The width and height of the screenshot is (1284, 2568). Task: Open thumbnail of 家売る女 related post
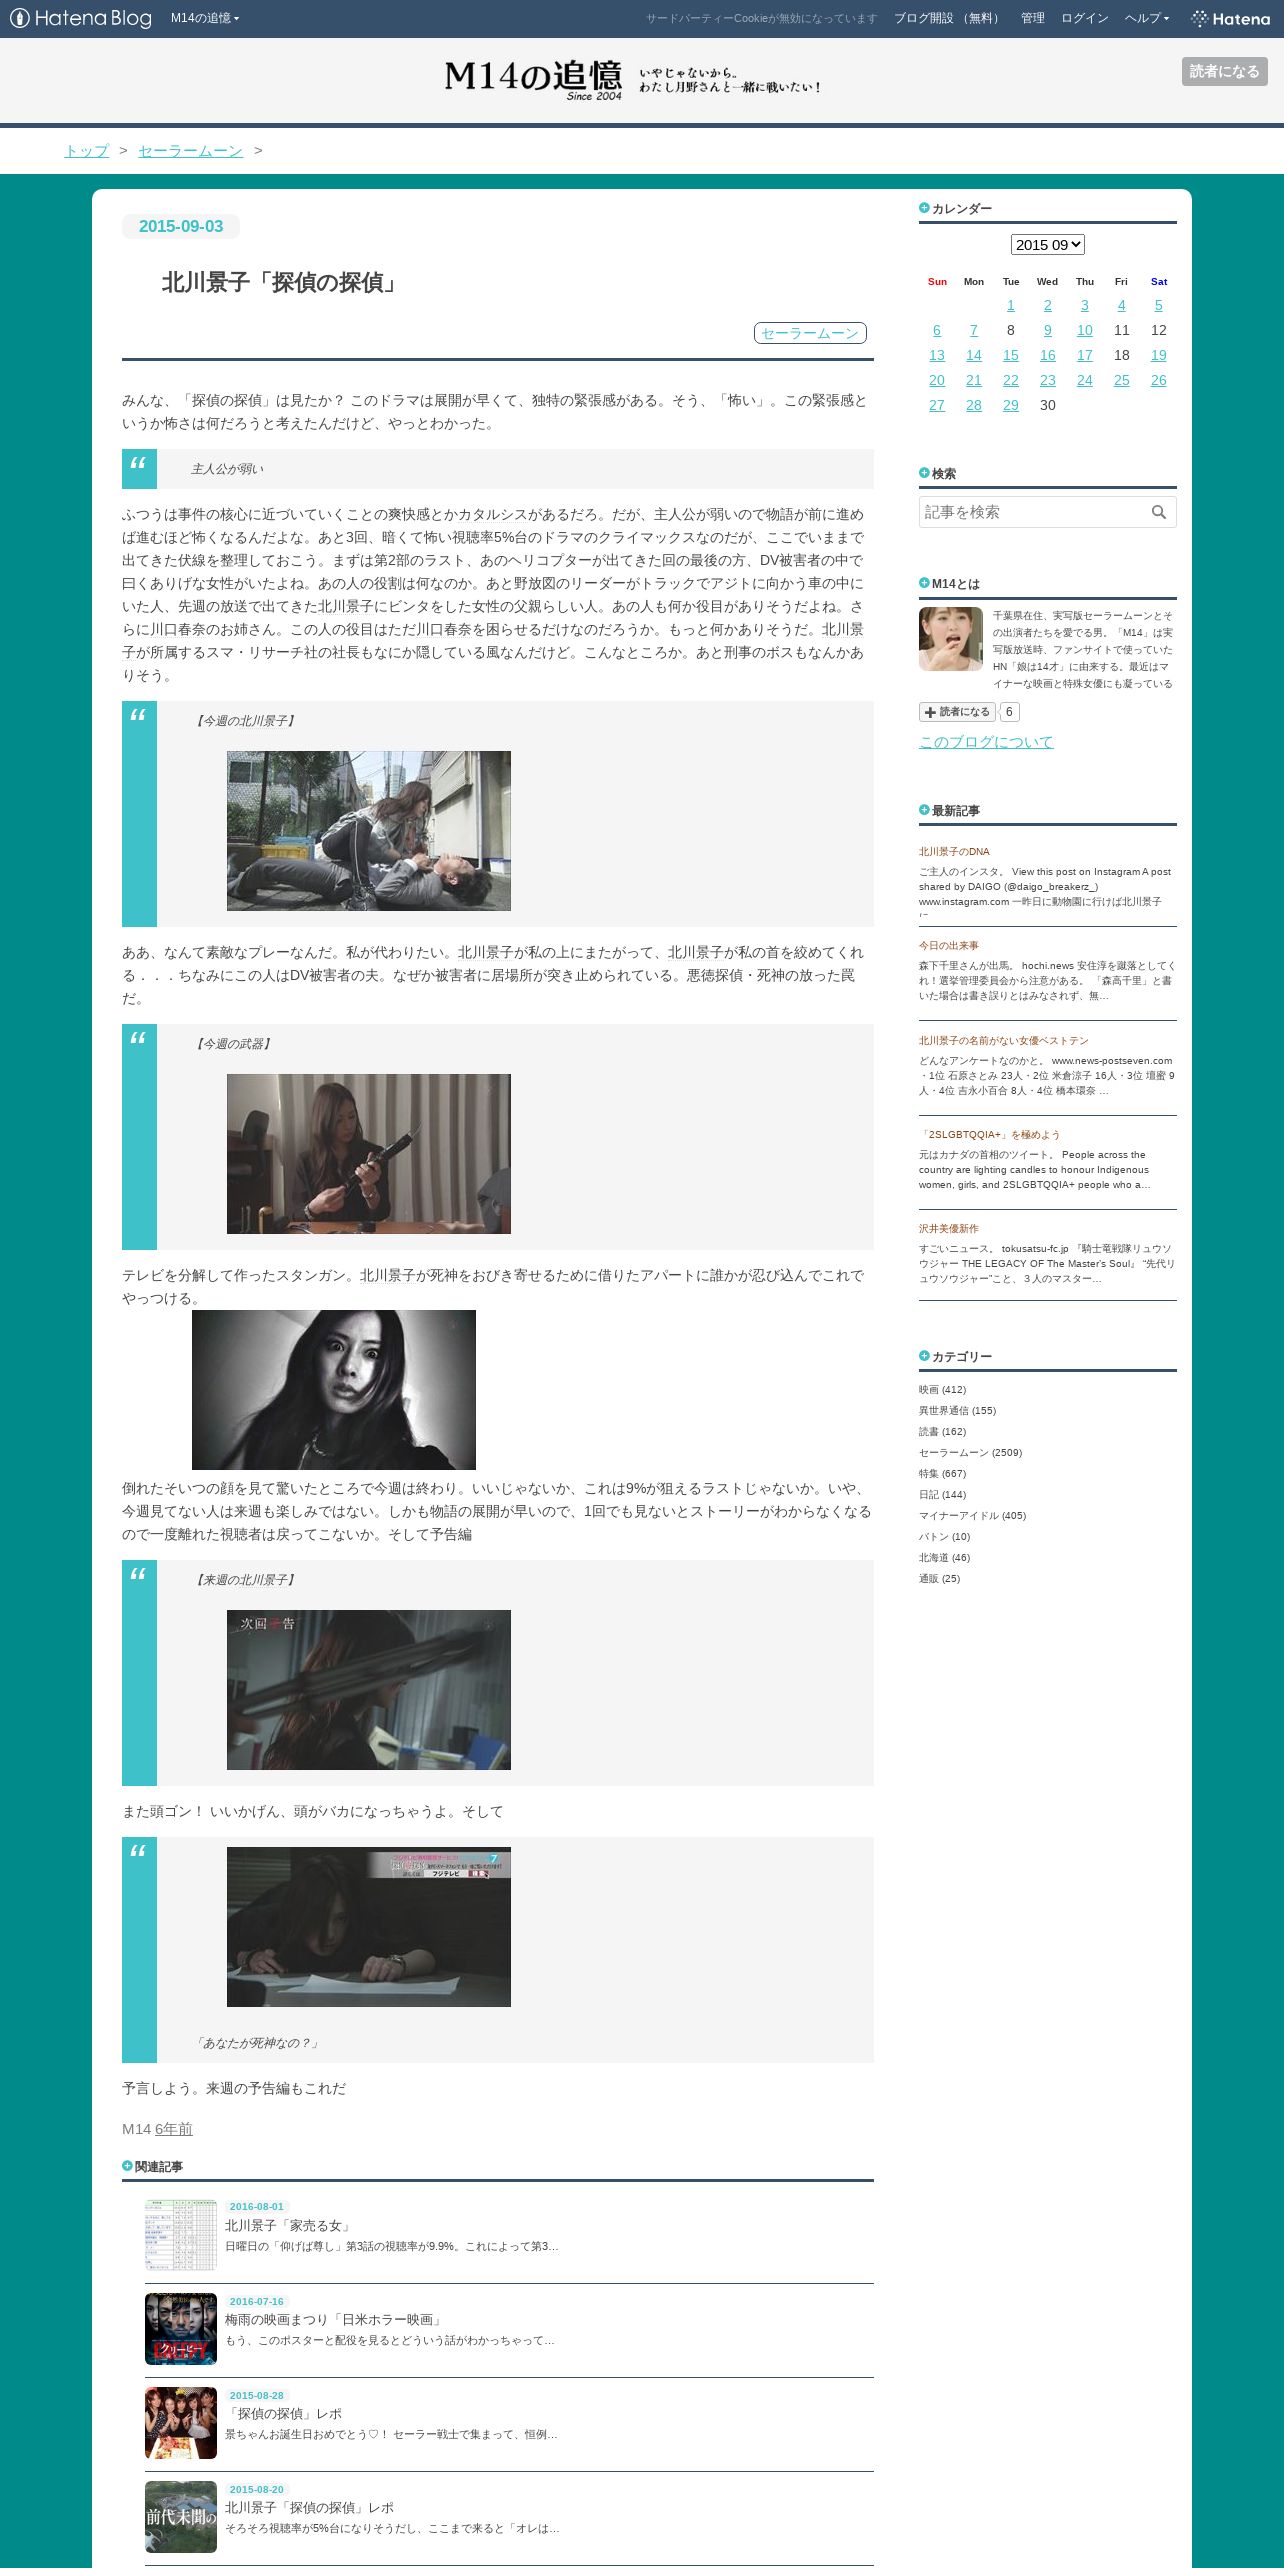click(181, 2235)
